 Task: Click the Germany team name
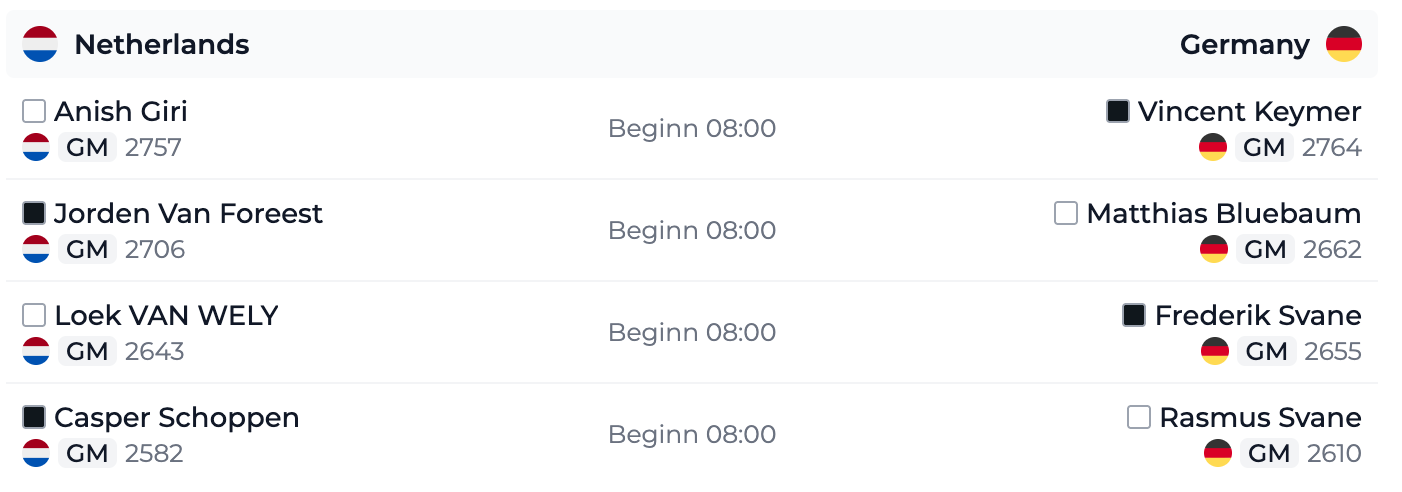[1245, 44]
